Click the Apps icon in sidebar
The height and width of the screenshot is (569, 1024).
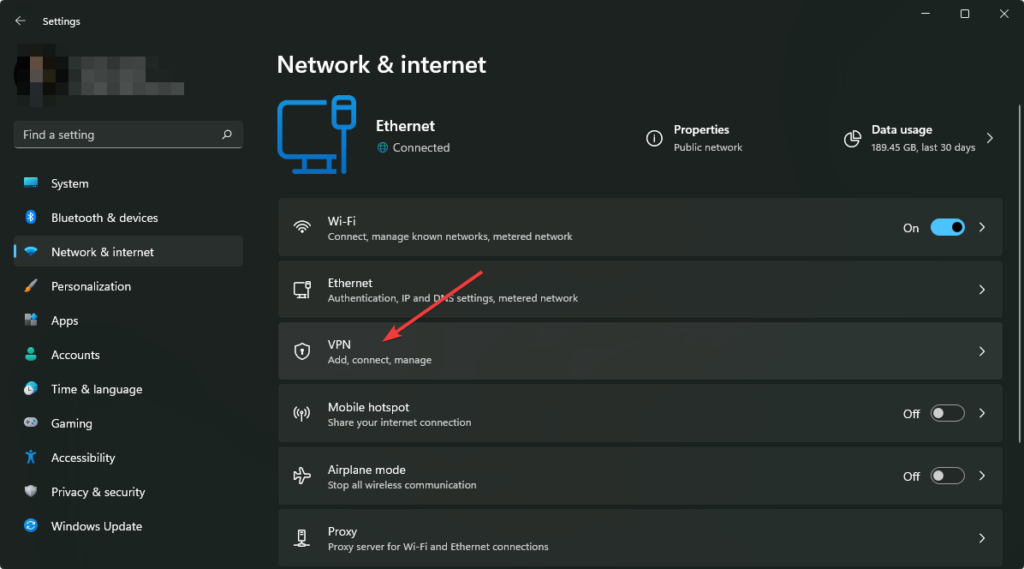(31, 320)
